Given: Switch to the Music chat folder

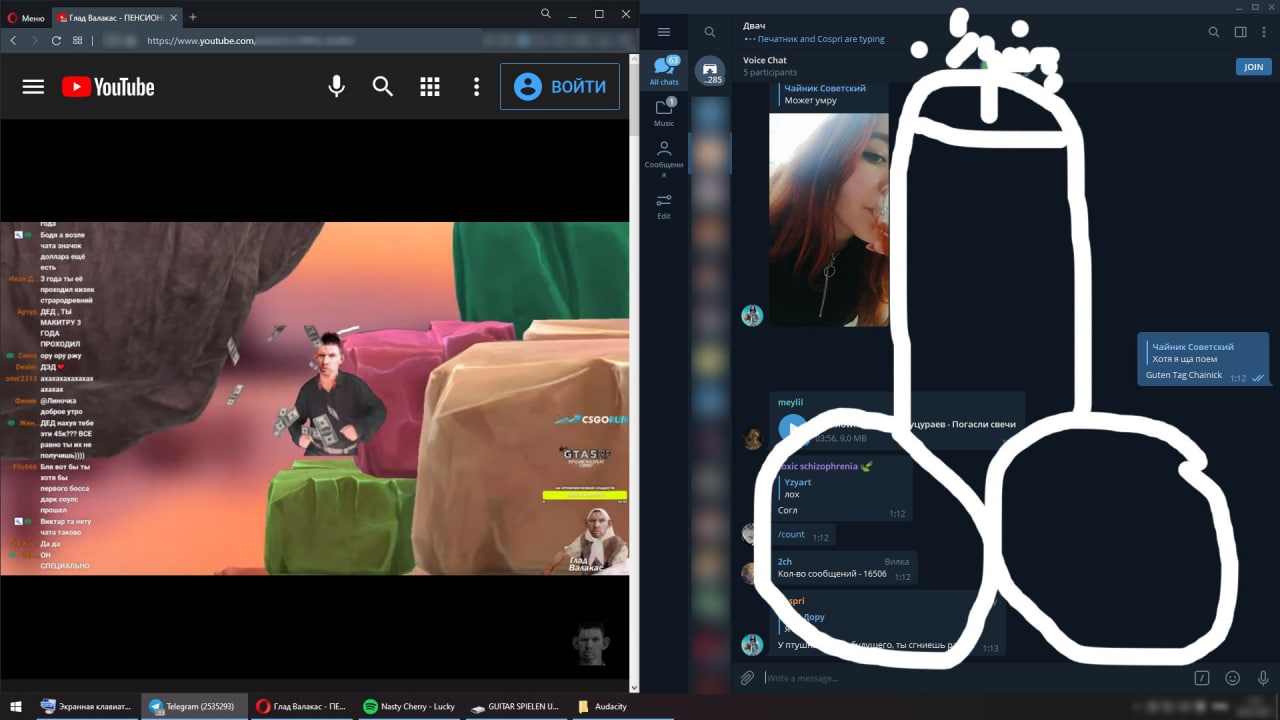Looking at the screenshot, I should pos(664,112).
